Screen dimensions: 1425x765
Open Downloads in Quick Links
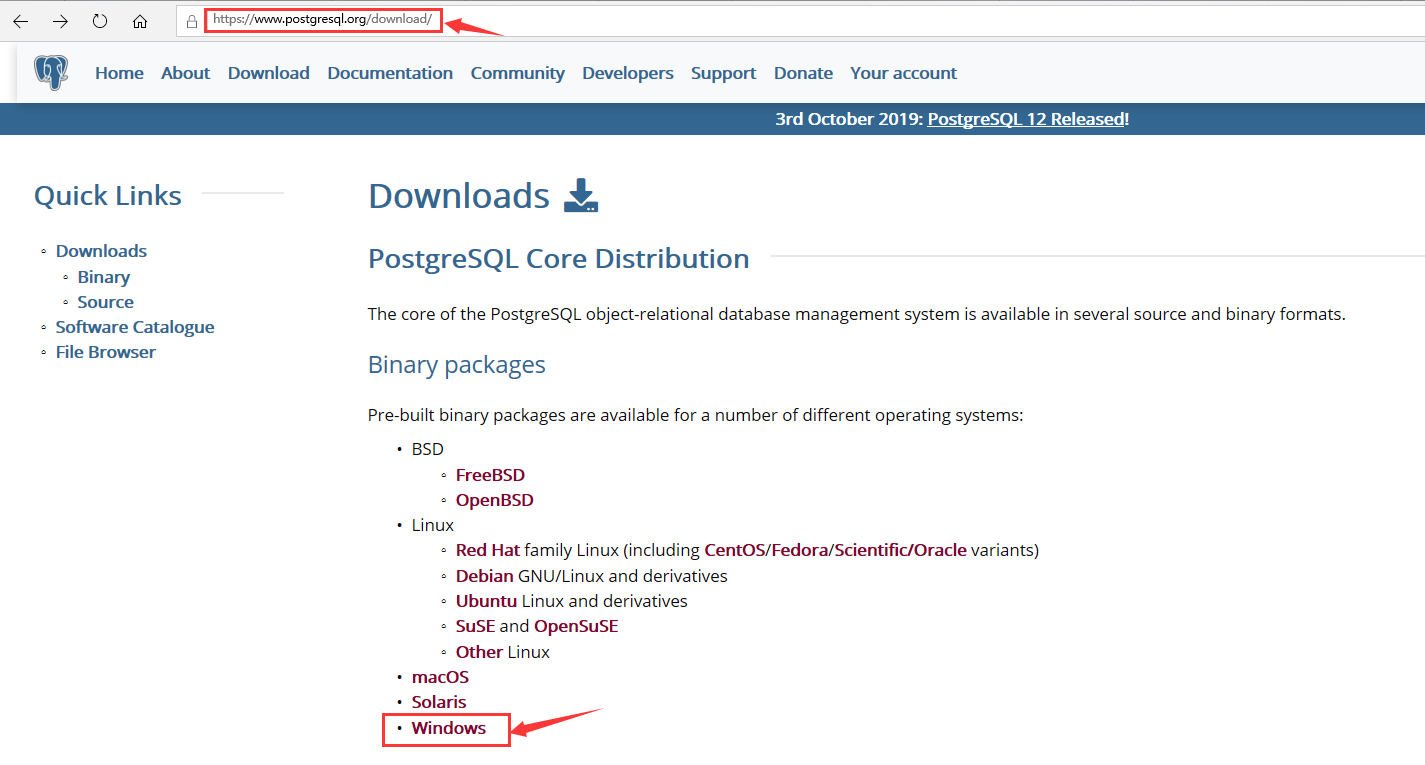click(101, 251)
